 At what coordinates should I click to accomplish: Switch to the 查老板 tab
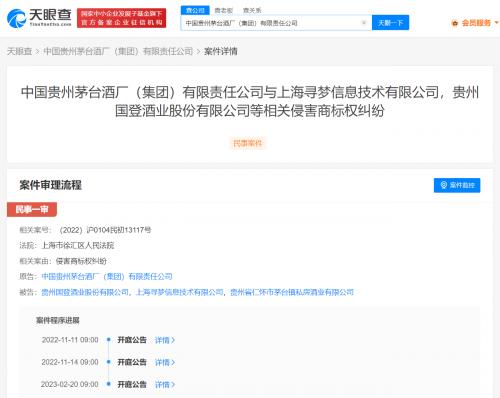pos(223,11)
